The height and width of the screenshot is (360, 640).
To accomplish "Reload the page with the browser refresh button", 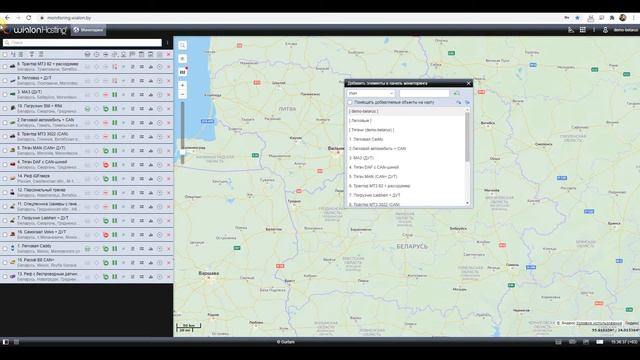I will click(29, 18).
